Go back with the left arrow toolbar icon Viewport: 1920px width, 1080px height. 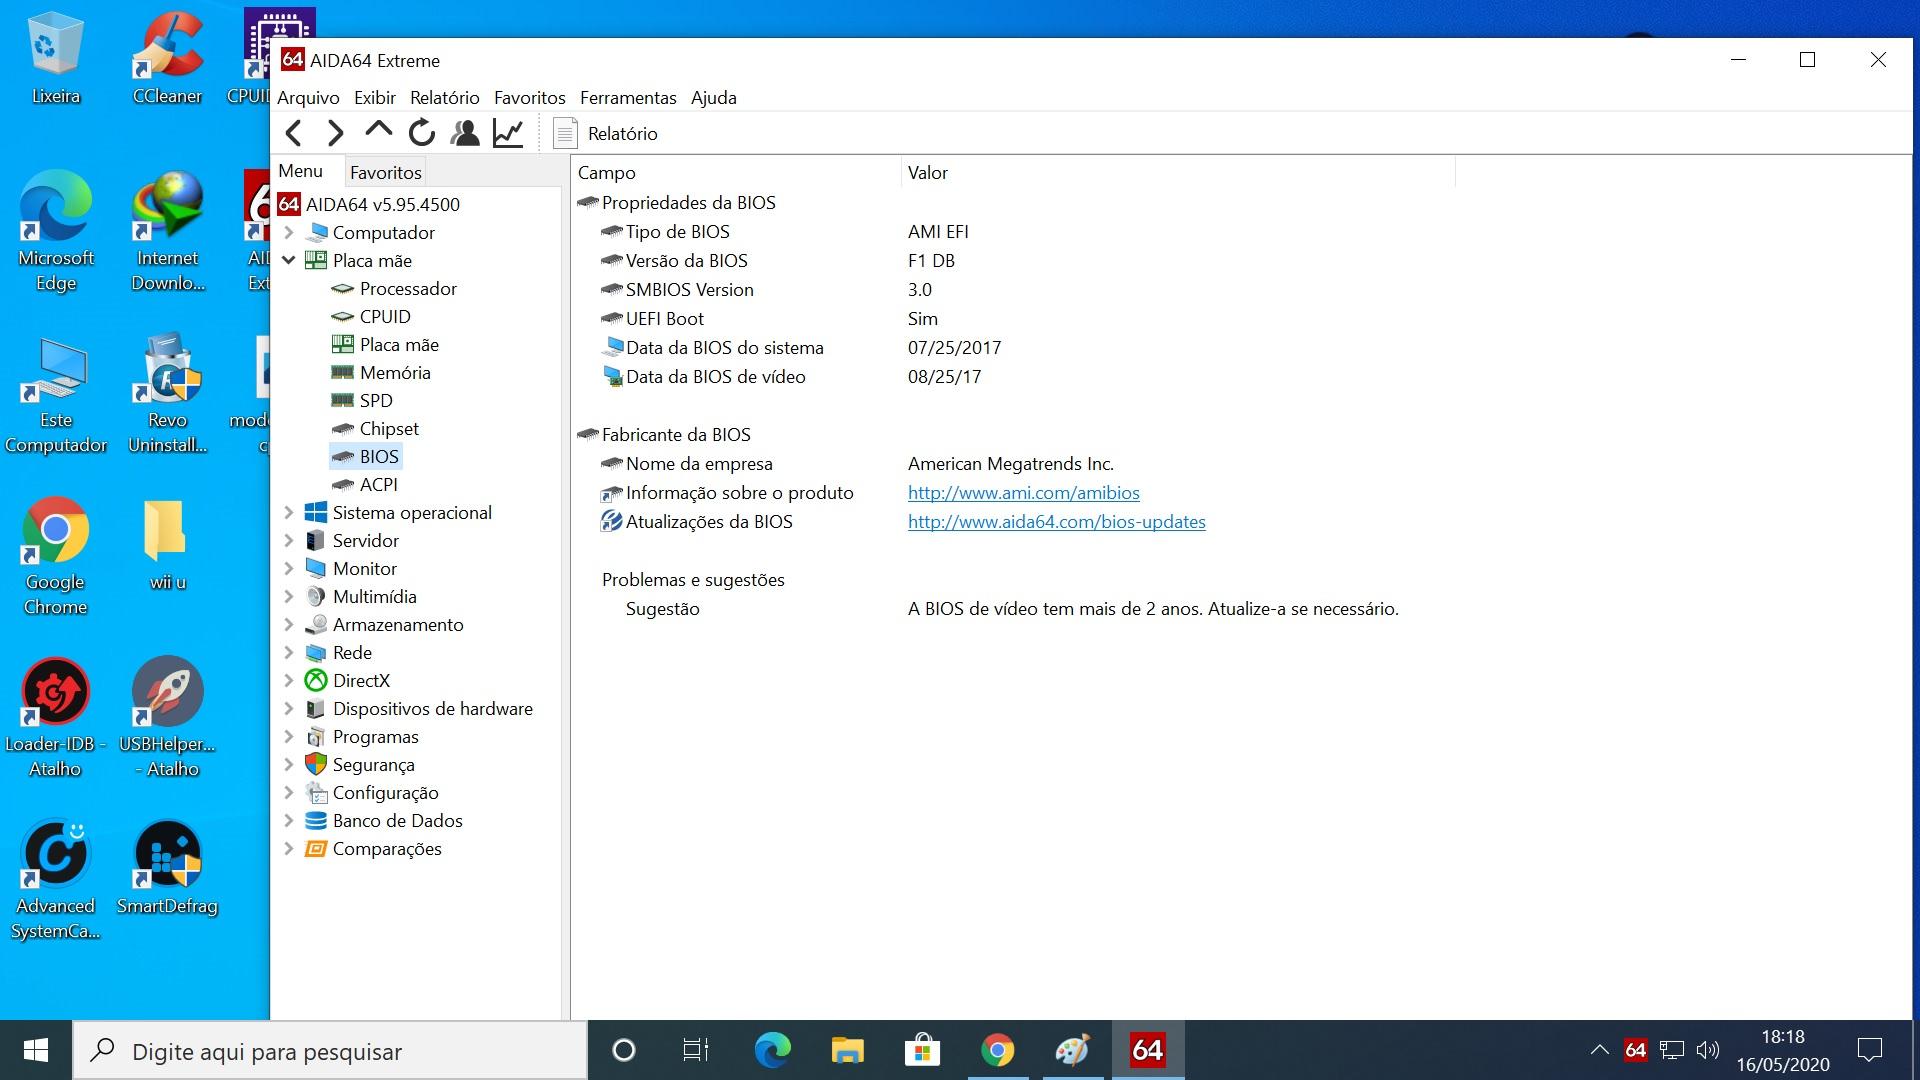point(293,133)
